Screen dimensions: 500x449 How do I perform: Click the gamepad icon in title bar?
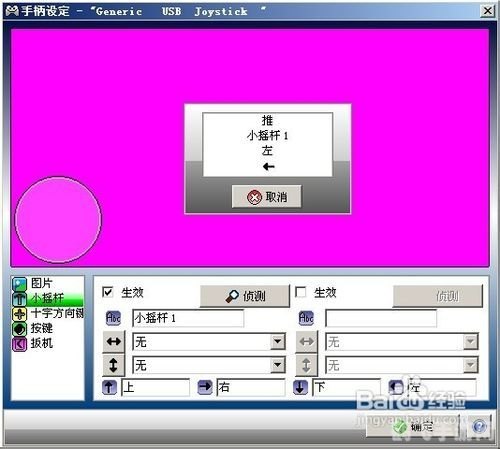12,11
